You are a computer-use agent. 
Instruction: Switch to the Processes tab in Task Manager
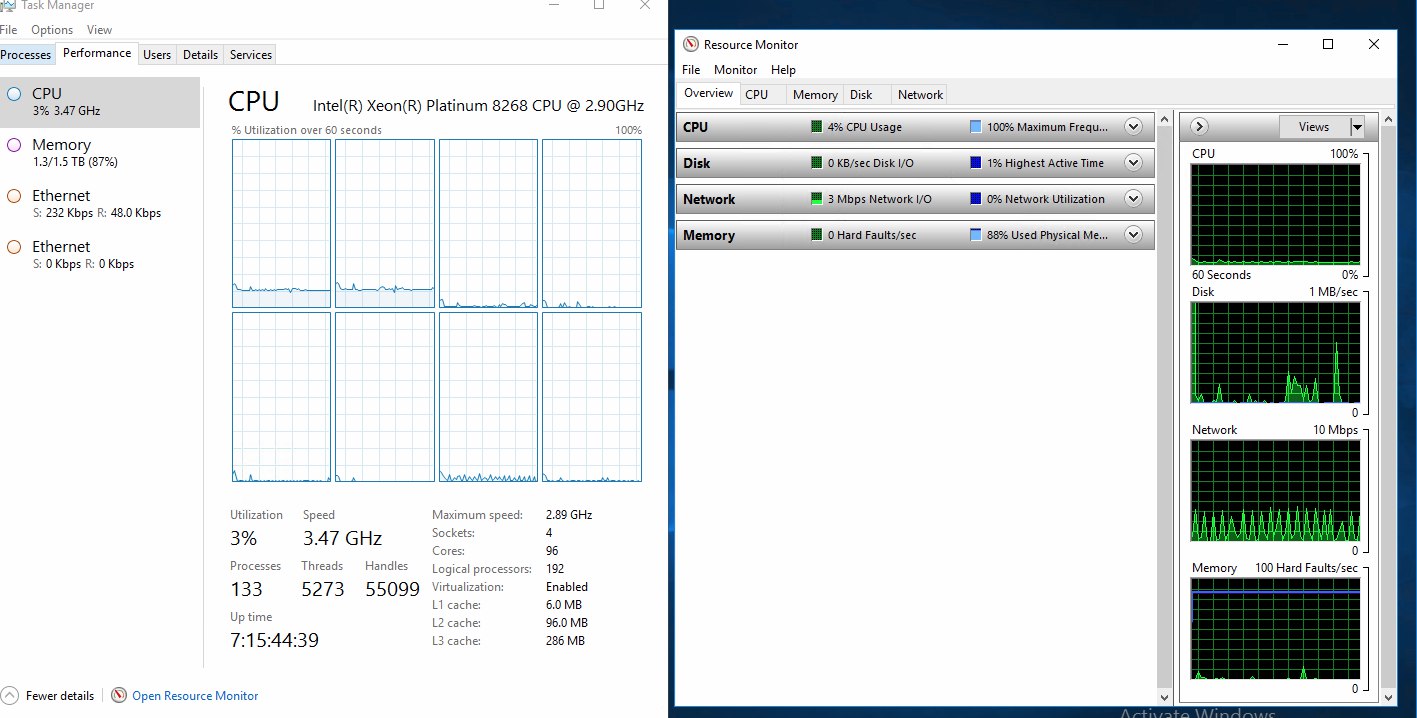pos(26,55)
